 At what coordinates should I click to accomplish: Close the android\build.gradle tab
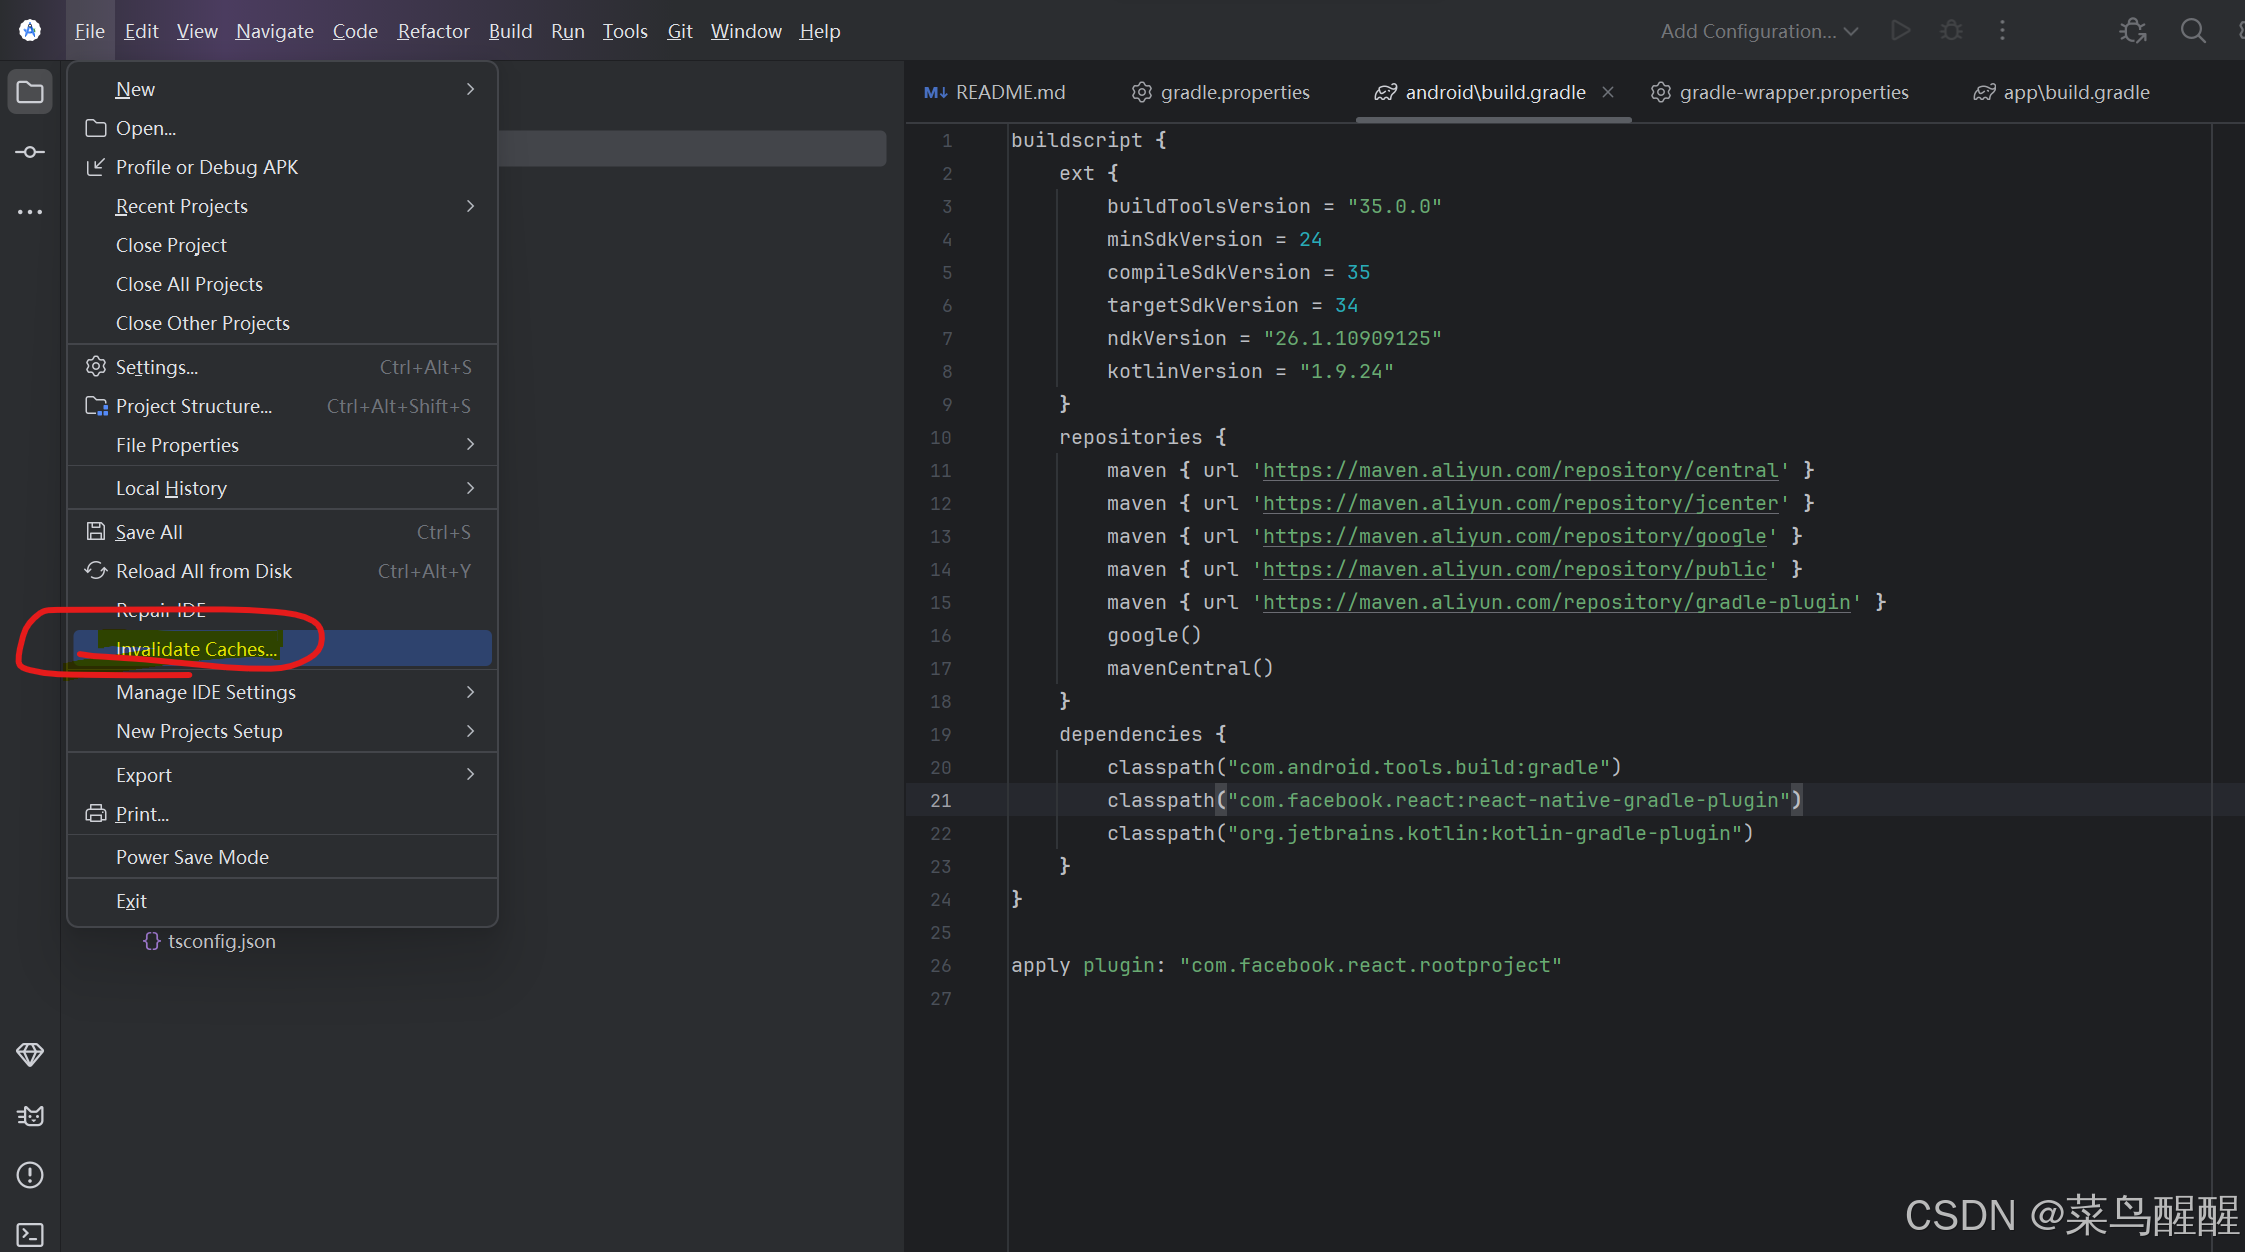(1608, 92)
